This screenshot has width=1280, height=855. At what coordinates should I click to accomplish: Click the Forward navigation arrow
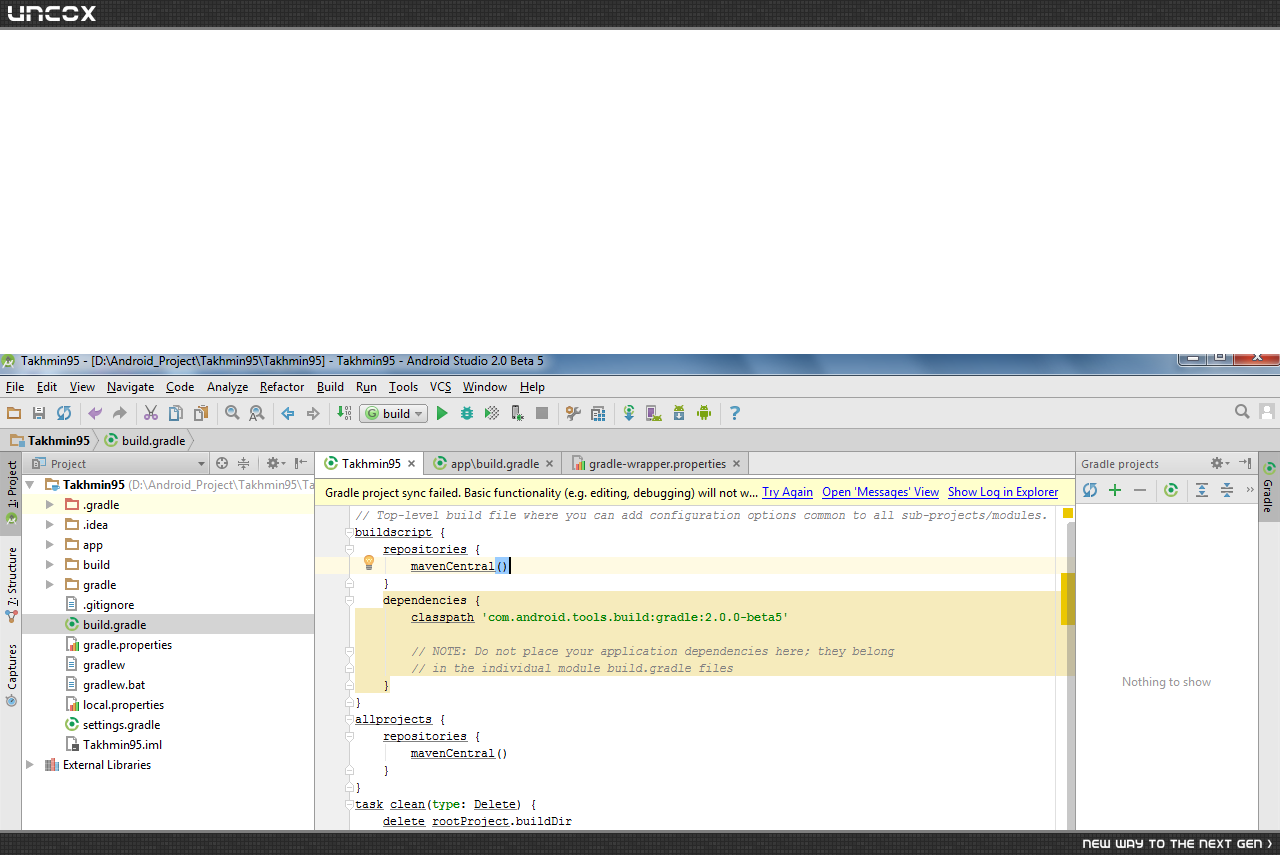pyautogui.click(x=313, y=413)
